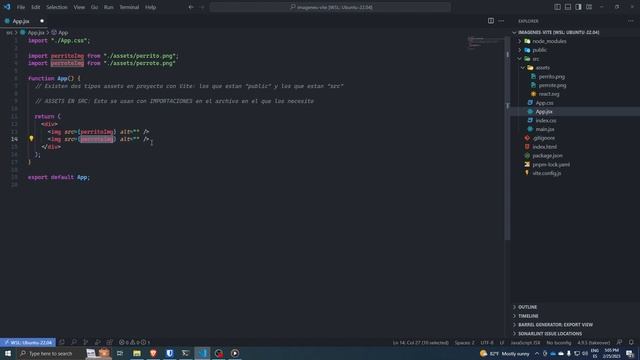Open the Edit menu

(36, 7)
